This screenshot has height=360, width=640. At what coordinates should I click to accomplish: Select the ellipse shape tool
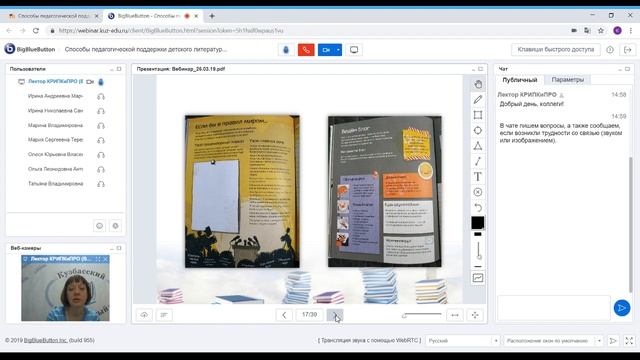pos(478,131)
